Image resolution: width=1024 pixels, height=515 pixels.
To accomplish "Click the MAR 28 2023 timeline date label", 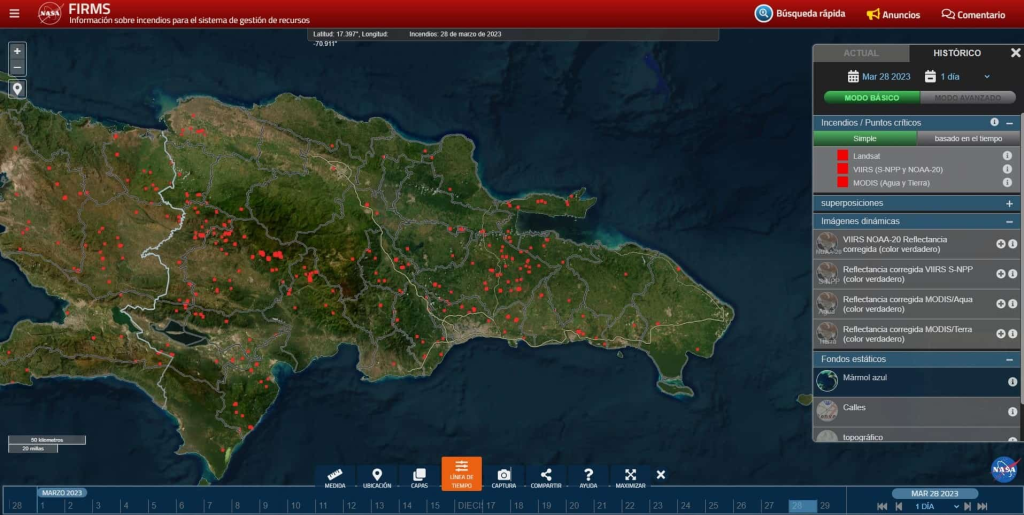I will click(935, 493).
